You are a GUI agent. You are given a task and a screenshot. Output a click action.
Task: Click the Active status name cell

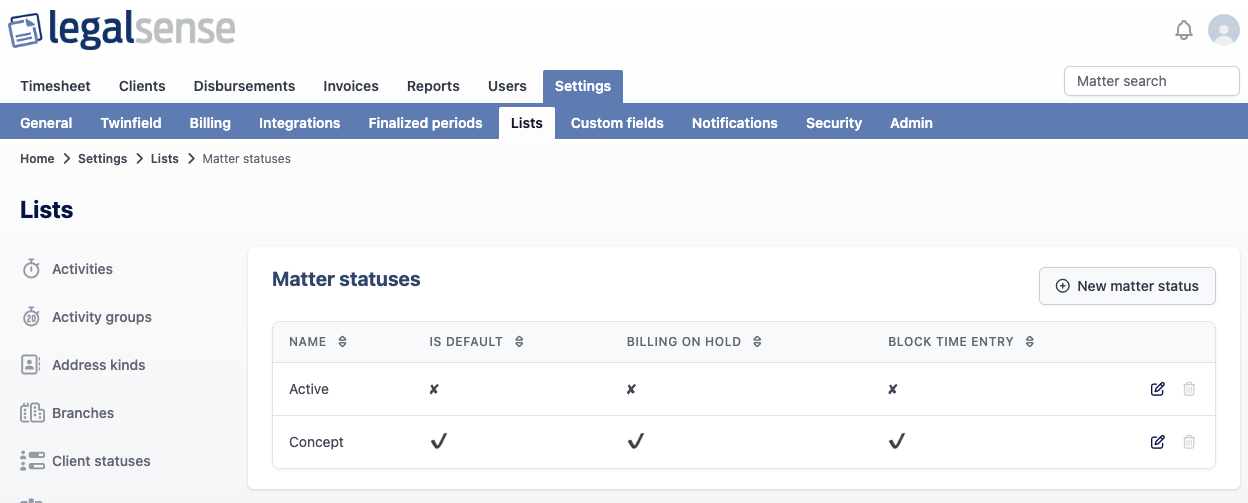tap(309, 389)
